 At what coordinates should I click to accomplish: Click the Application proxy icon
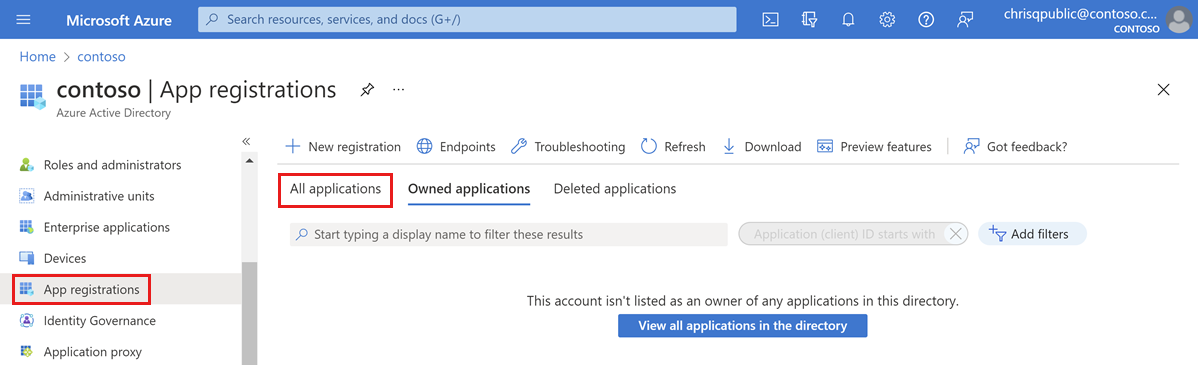coord(27,352)
